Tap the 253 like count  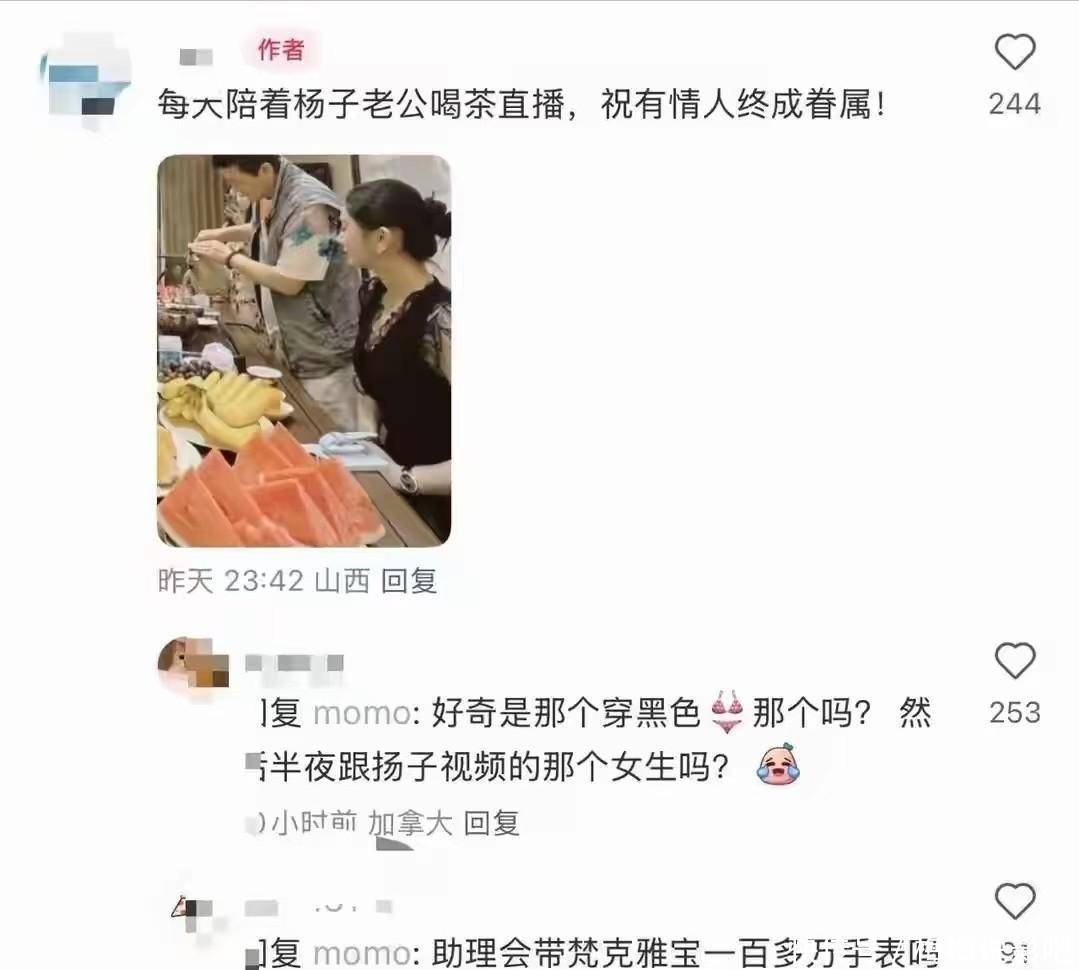pyautogui.click(x=1015, y=713)
